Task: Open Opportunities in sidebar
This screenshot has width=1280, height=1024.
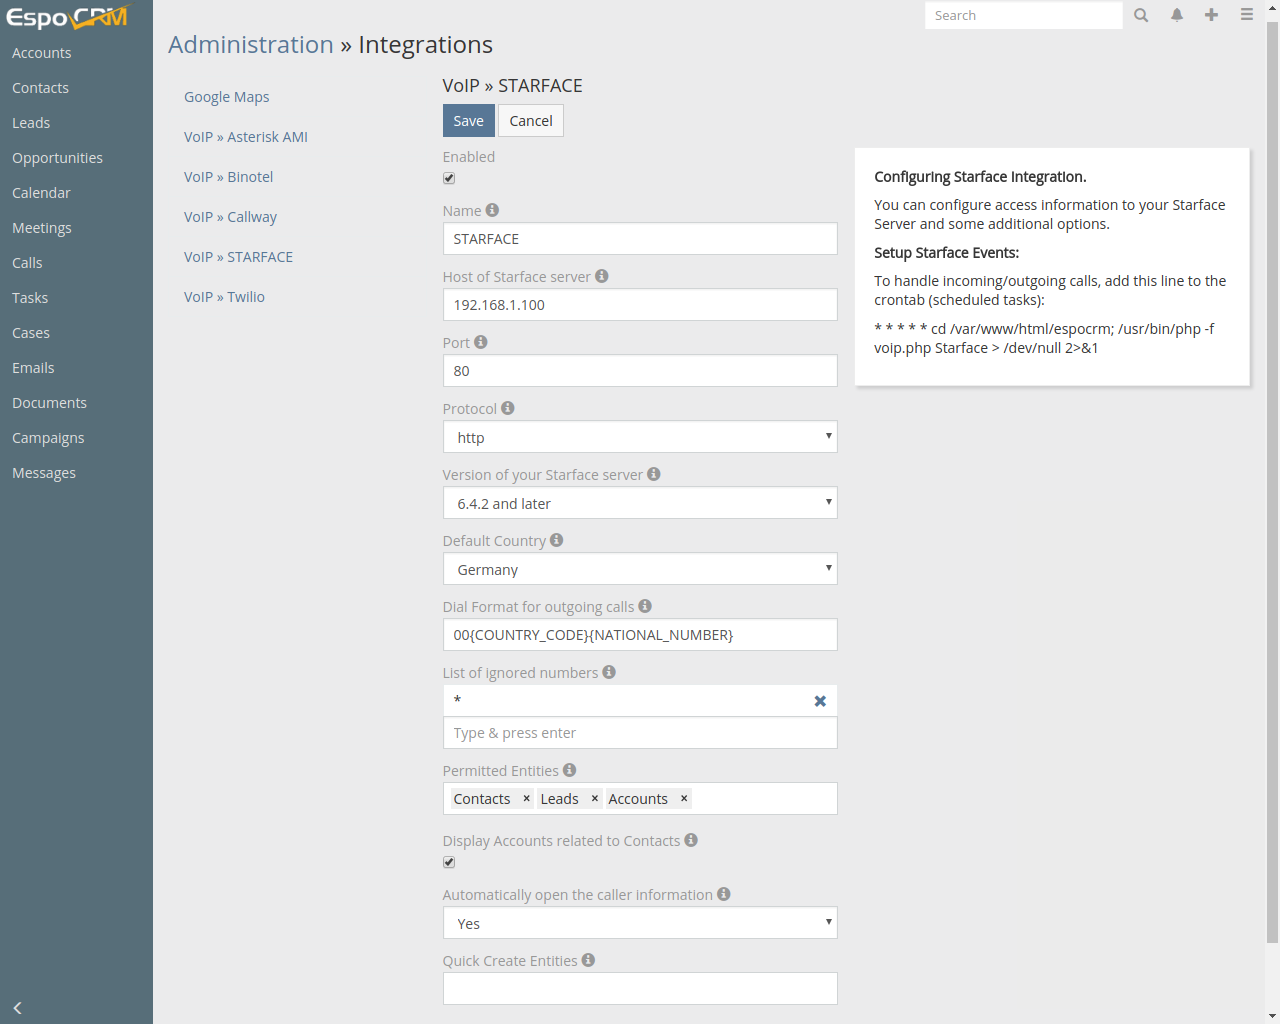Action: 57,158
